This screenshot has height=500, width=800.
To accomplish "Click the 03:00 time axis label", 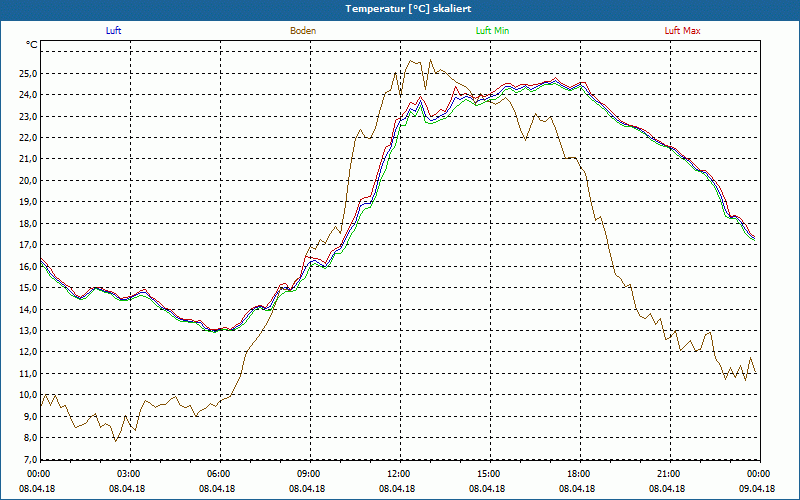I will pos(128,474).
